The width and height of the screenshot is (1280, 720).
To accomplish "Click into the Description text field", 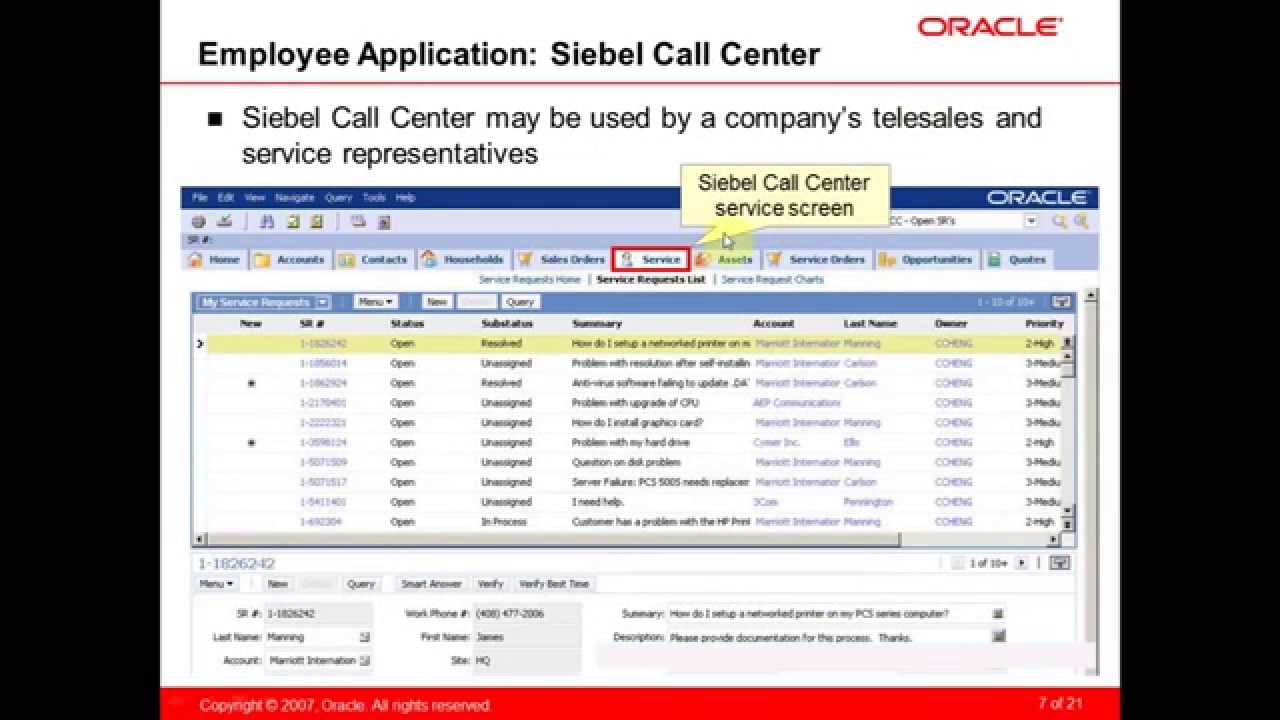I will [828, 637].
